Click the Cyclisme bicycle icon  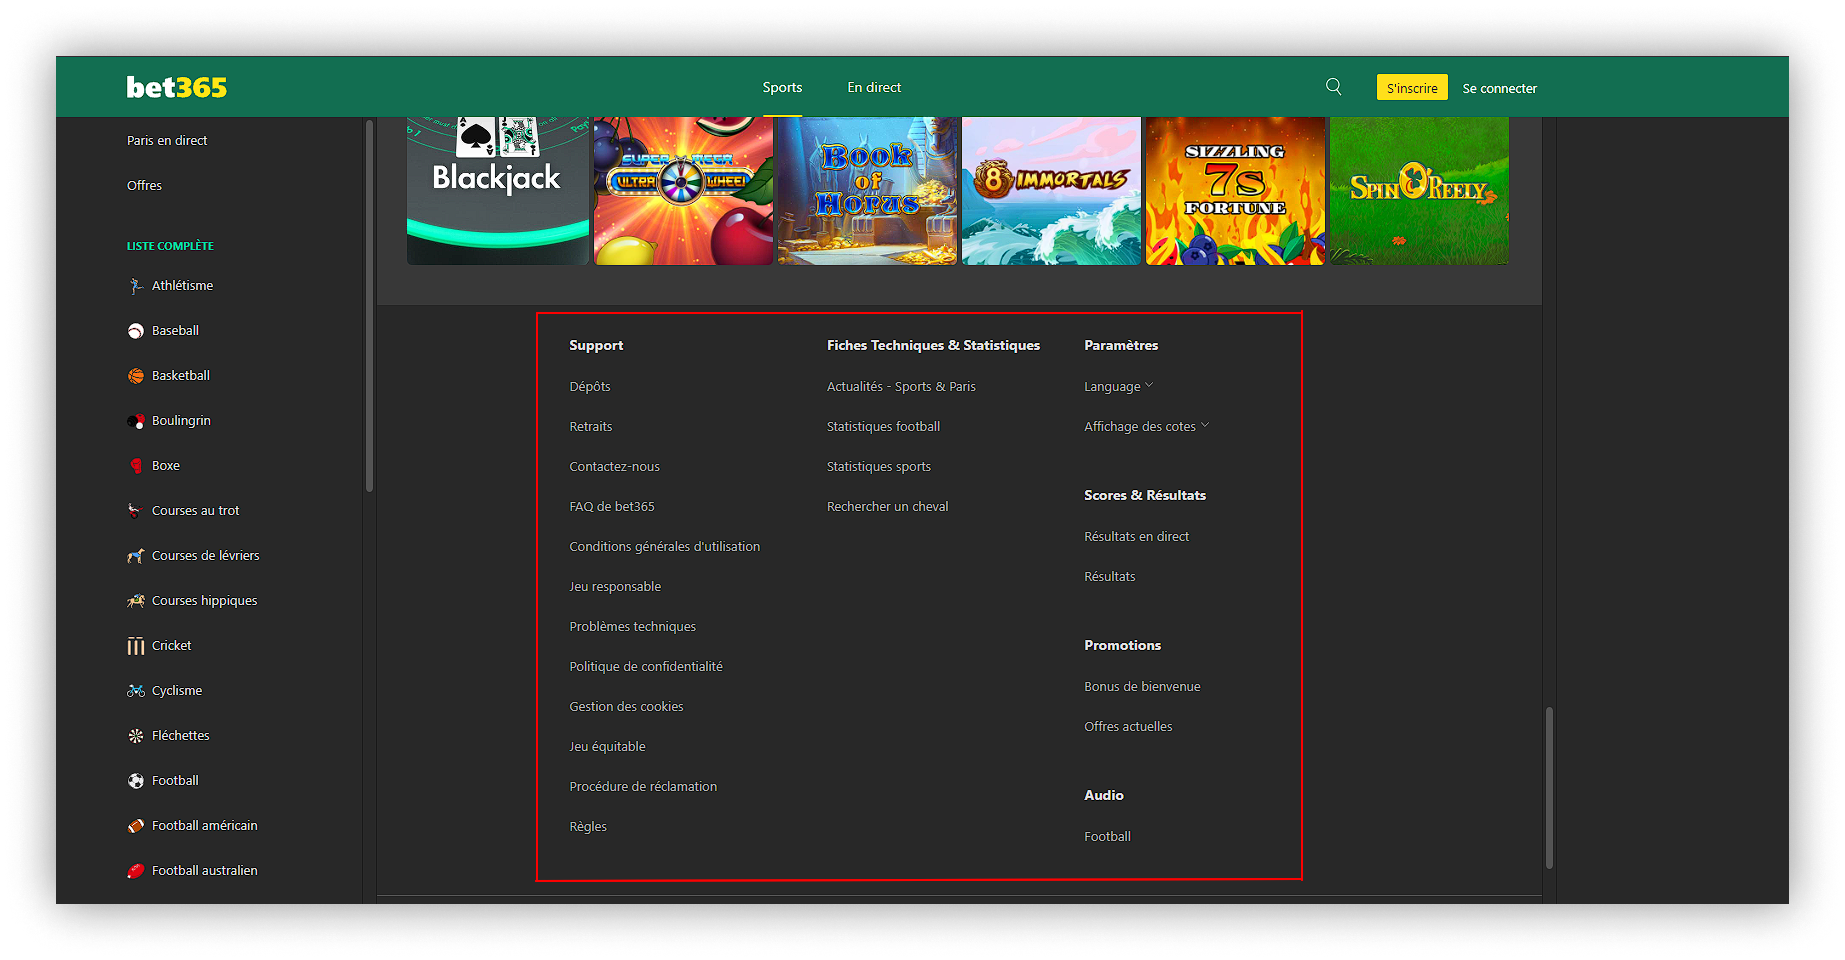pyautogui.click(x=136, y=691)
